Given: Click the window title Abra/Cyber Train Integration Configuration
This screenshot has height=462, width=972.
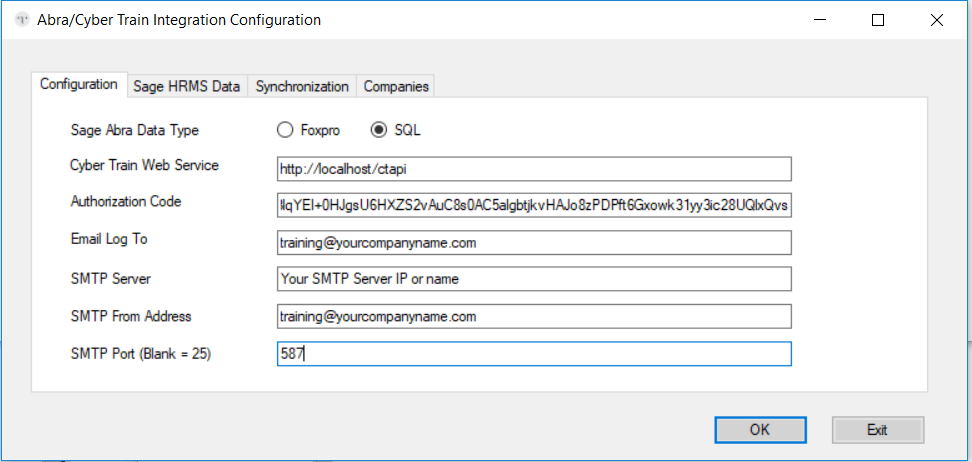Looking at the screenshot, I should coord(179,20).
